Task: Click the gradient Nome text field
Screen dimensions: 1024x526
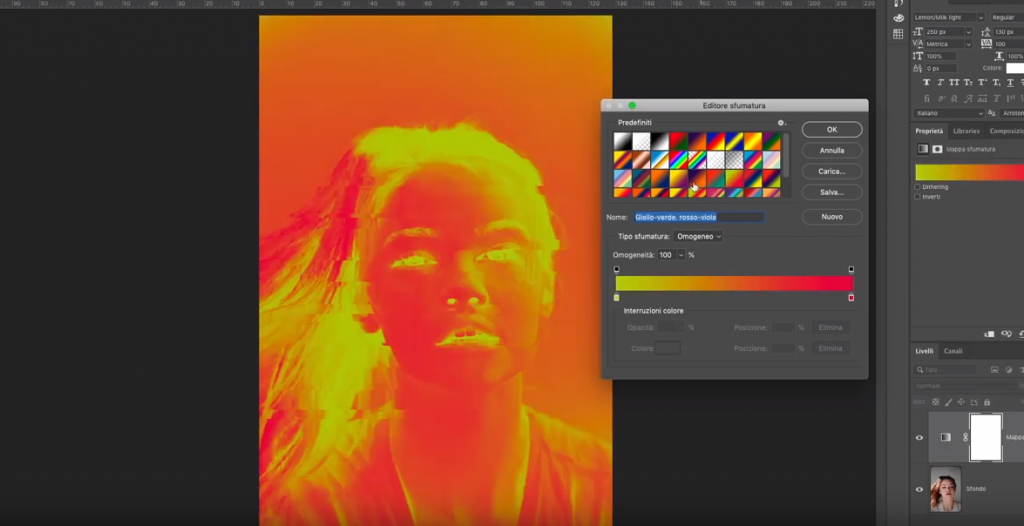Action: [698, 217]
